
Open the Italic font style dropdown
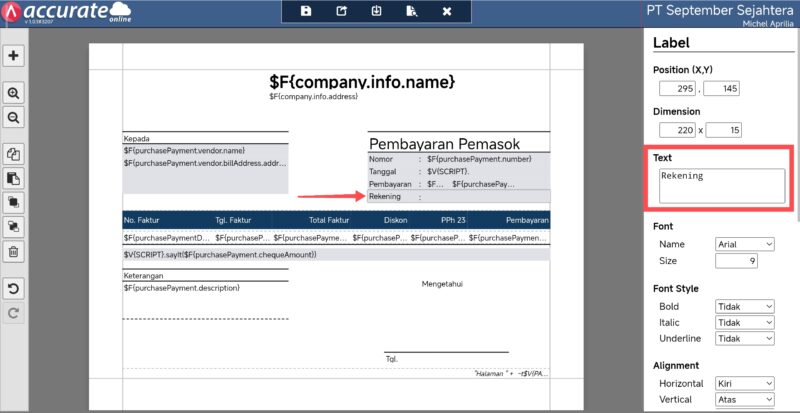click(x=745, y=323)
